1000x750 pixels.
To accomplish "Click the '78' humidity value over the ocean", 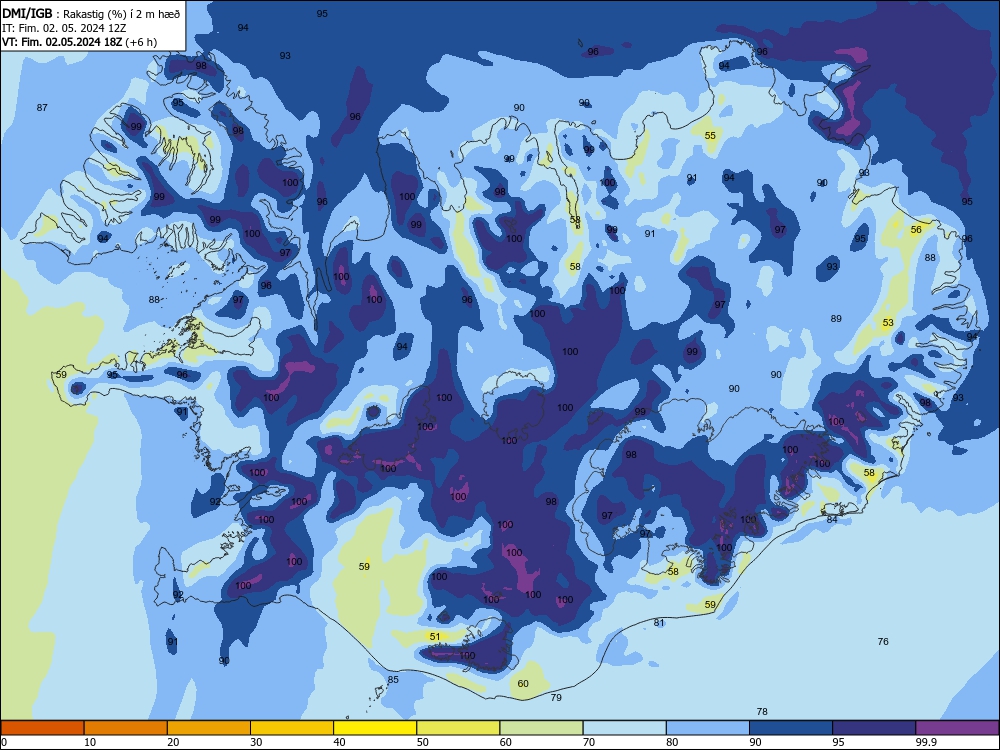I will [x=761, y=712].
